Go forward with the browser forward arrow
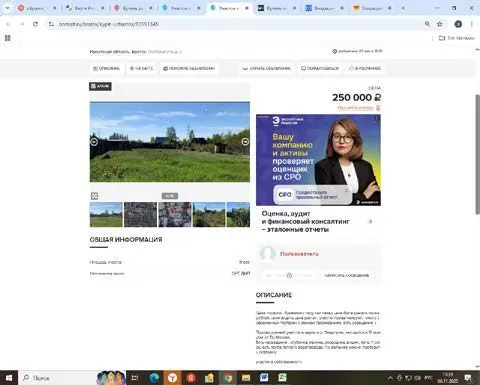Viewport: 480px width, 385px height. [x=22, y=24]
